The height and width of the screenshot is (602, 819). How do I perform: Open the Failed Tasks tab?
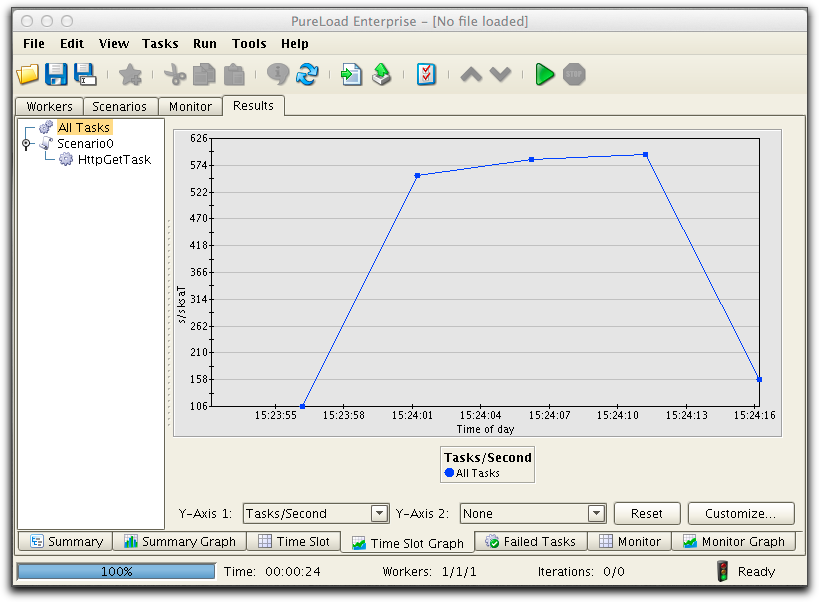tap(531, 541)
